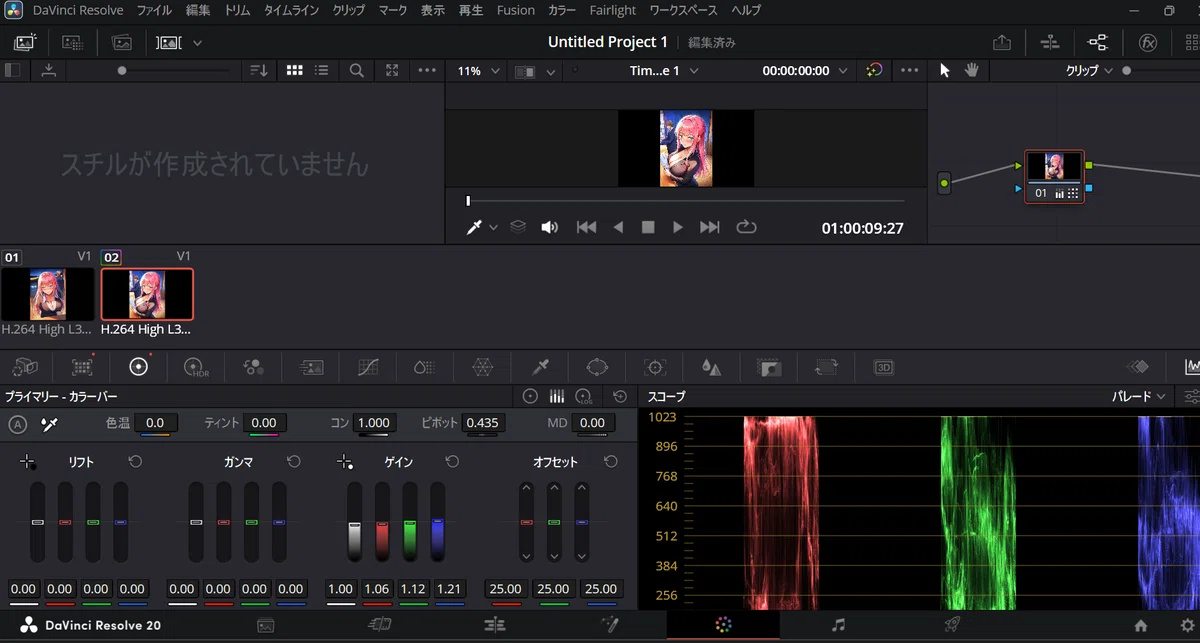This screenshot has height=643, width=1200.
Task: Open the カラー menu
Action: point(562,10)
